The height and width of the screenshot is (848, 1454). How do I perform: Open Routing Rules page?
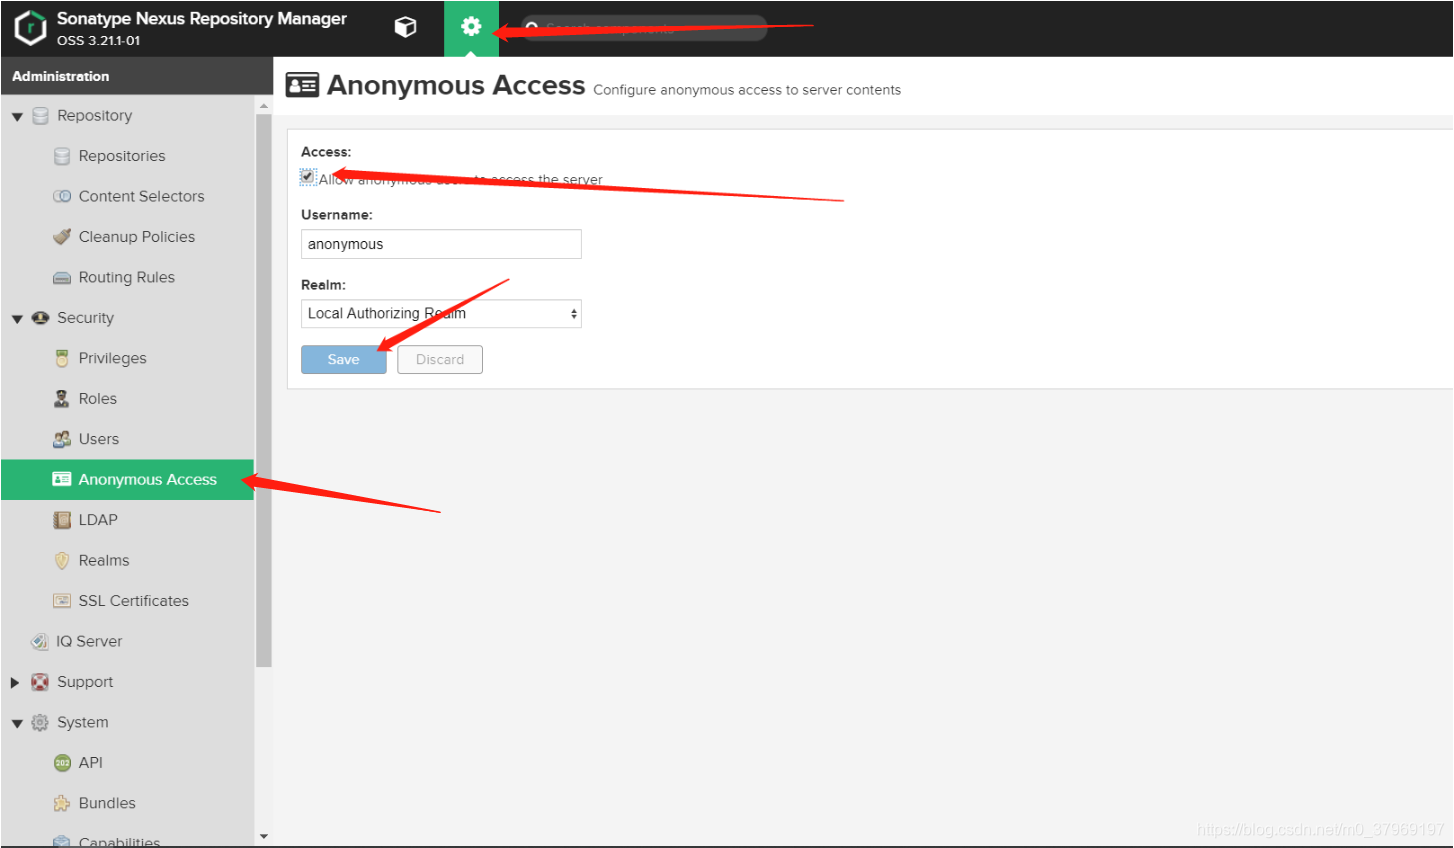point(127,277)
